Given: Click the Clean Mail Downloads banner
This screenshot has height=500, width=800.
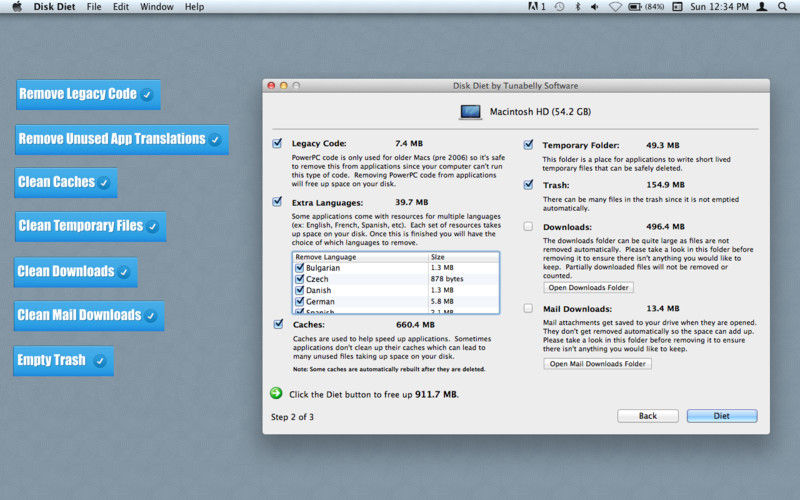Looking at the screenshot, I should (x=89, y=316).
